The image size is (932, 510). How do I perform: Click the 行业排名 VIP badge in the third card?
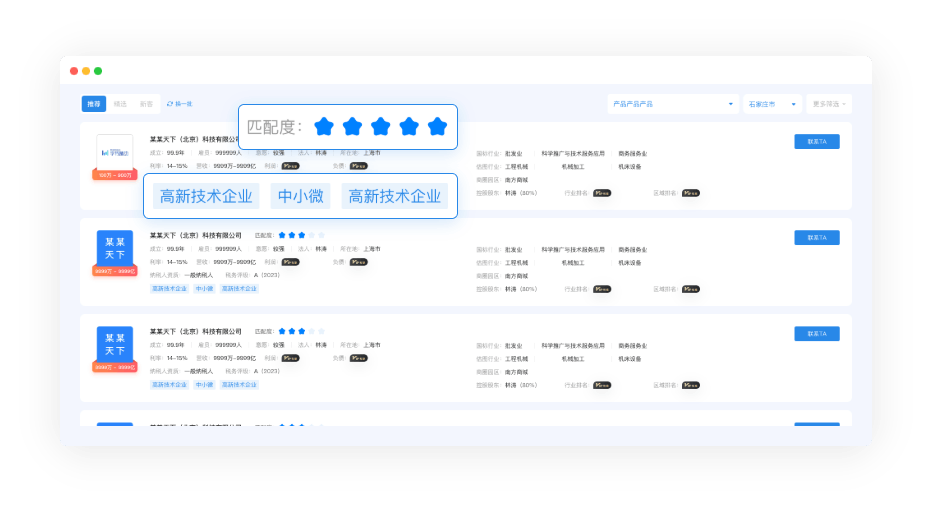point(602,385)
